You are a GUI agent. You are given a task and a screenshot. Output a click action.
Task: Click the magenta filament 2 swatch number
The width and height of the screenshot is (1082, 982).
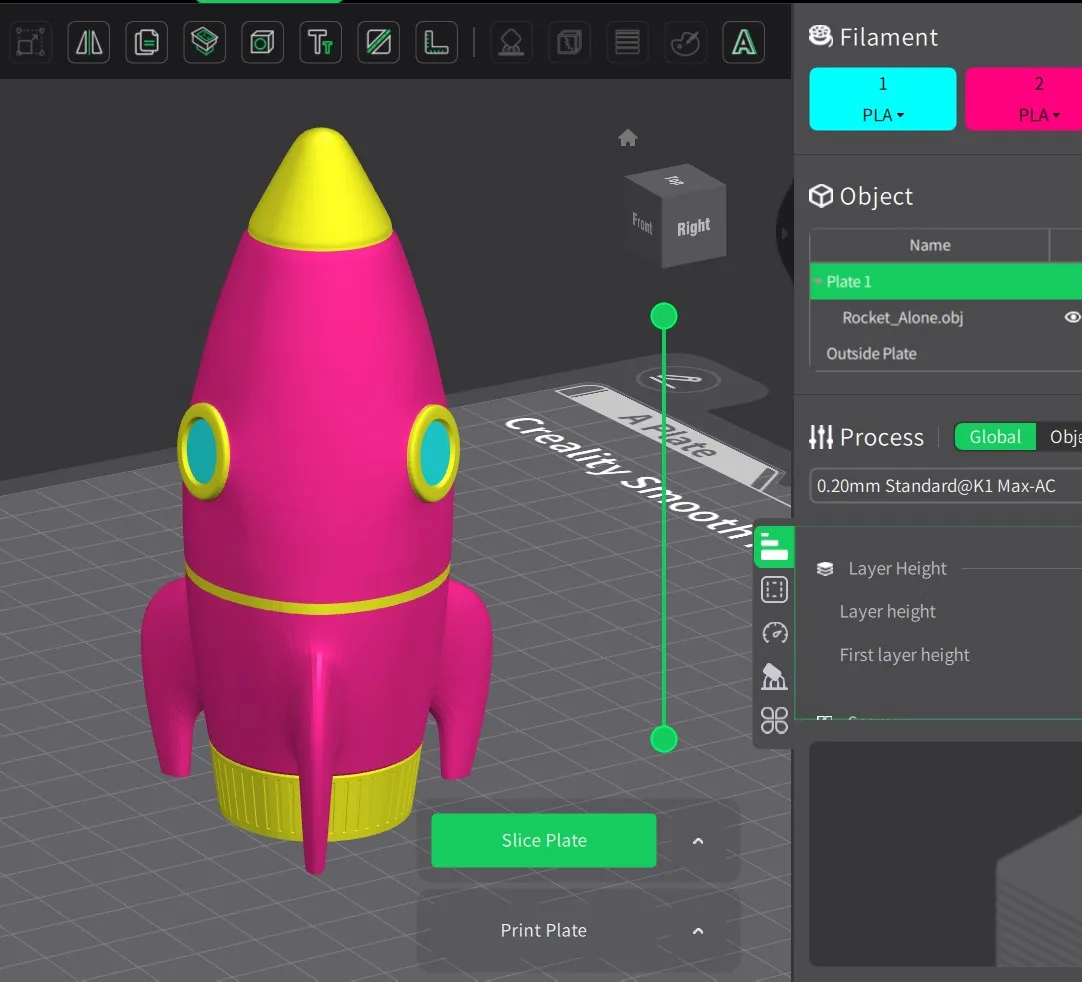pos(1039,84)
